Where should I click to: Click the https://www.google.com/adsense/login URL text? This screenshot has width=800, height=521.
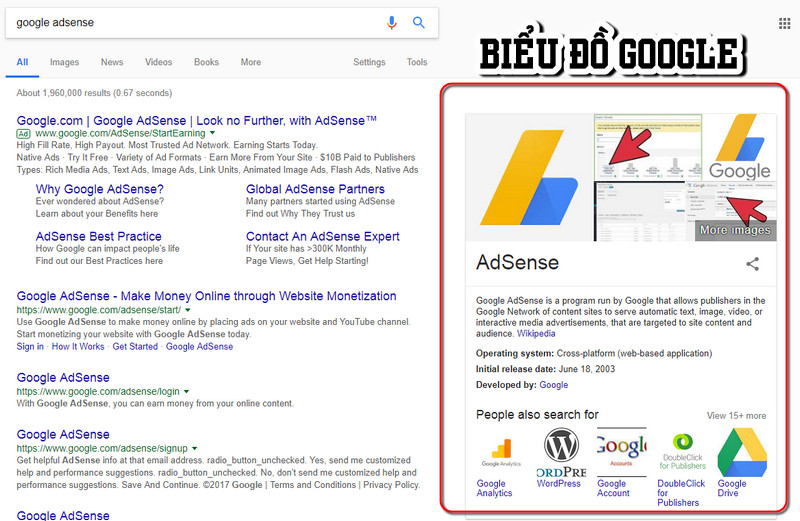pos(98,391)
